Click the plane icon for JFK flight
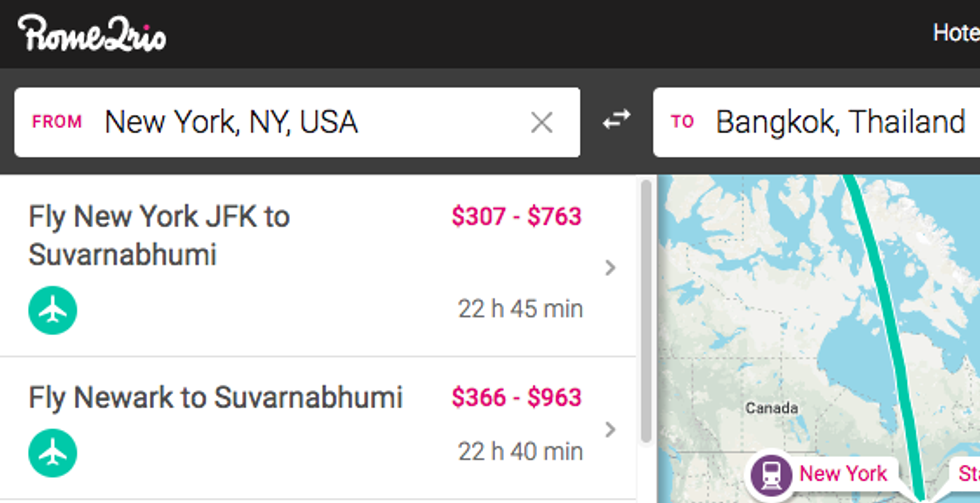Screen dimensions: 980x503 (x=53, y=311)
